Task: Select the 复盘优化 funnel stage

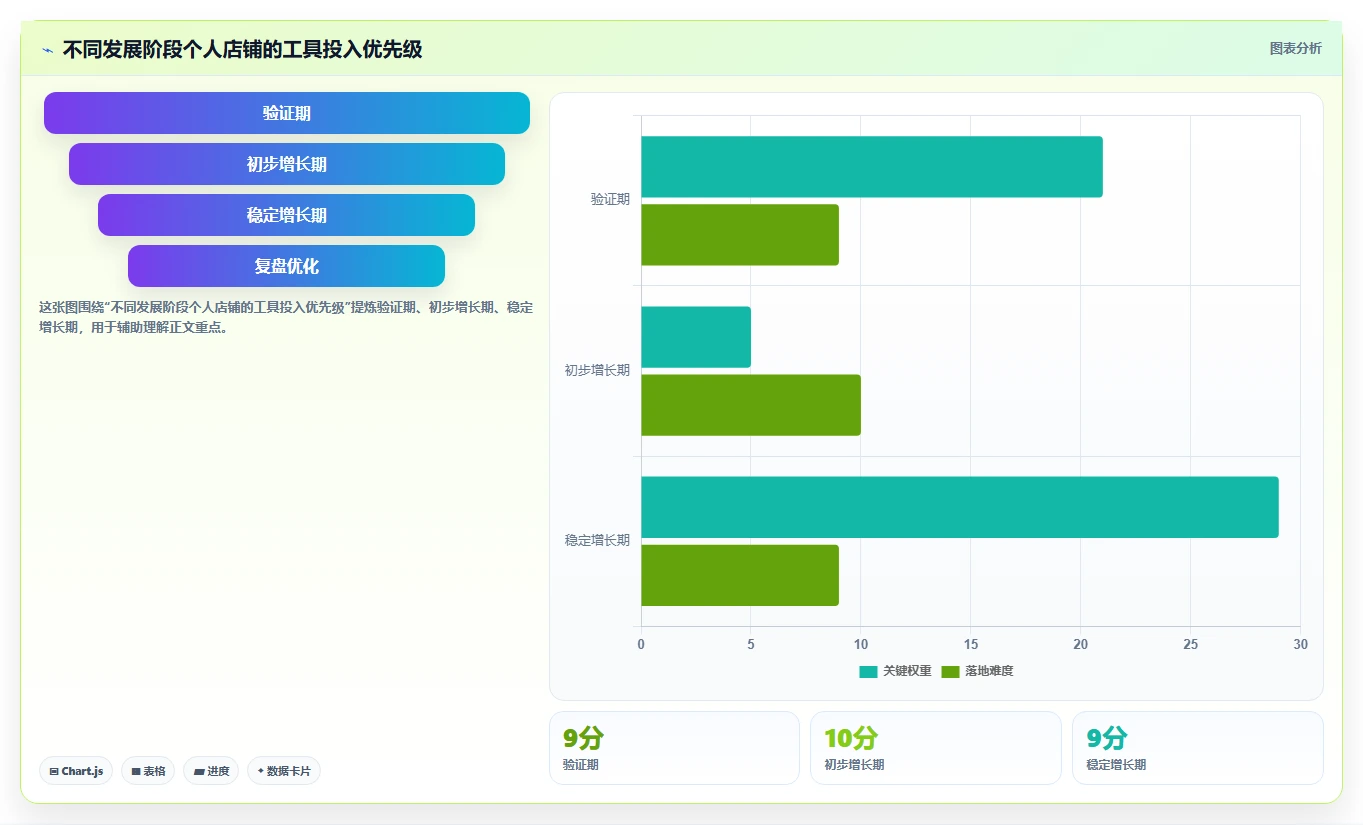Action: pos(287,266)
